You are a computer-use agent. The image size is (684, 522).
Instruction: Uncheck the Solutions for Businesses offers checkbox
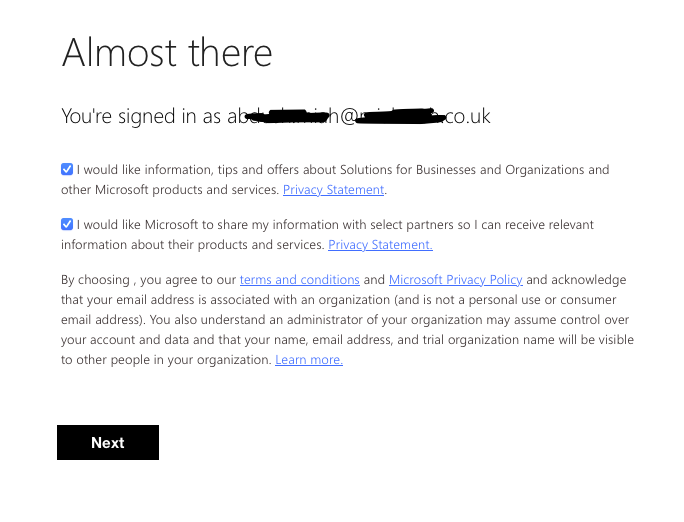(67, 170)
